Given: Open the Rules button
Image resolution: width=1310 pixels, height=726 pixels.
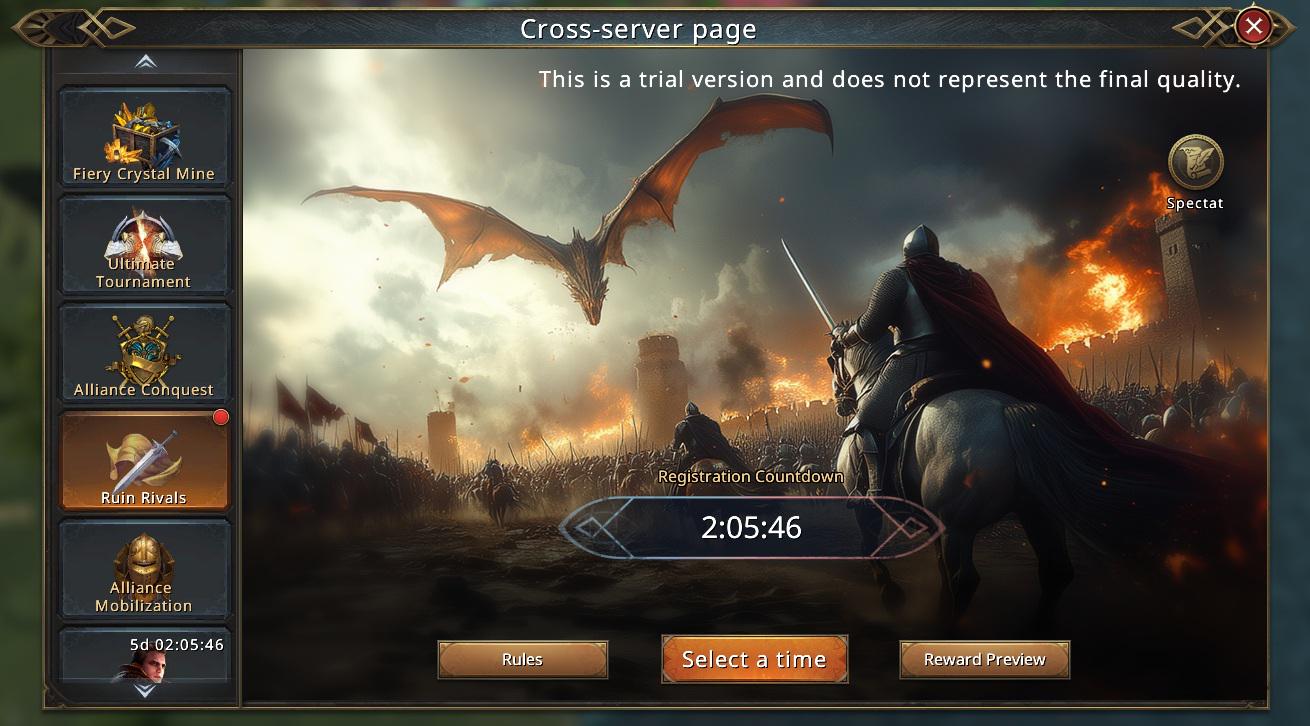Looking at the screenshot, I should (523, 660).
